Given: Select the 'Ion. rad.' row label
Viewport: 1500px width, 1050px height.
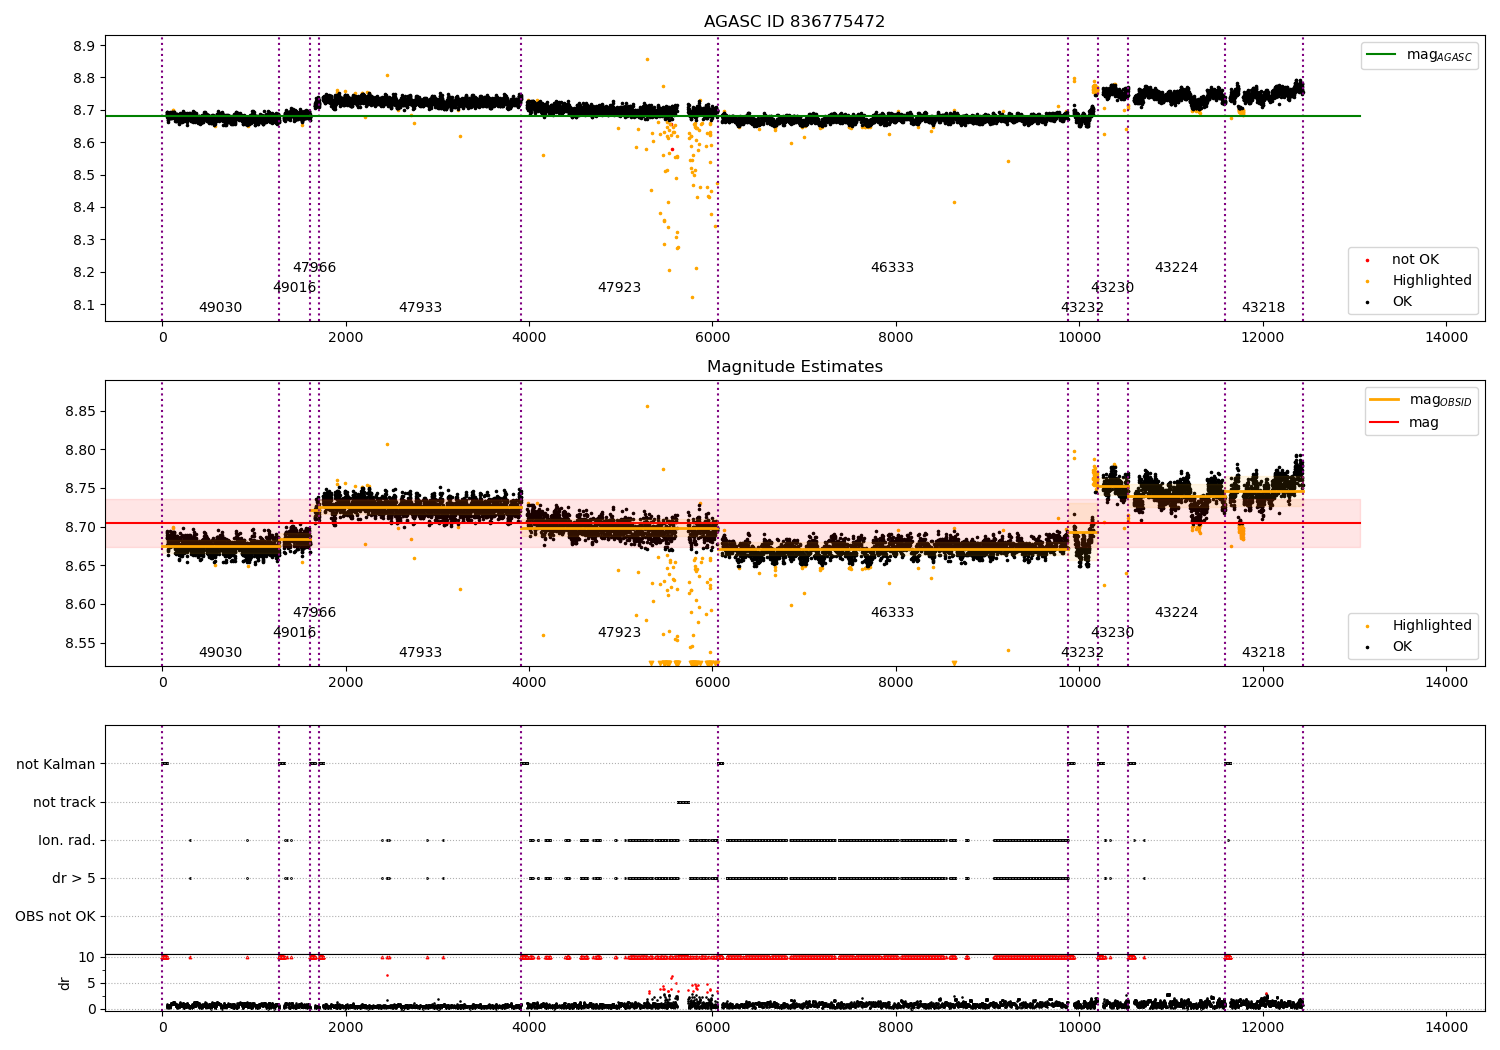Looking at the screenshot, I should [67, 840].
